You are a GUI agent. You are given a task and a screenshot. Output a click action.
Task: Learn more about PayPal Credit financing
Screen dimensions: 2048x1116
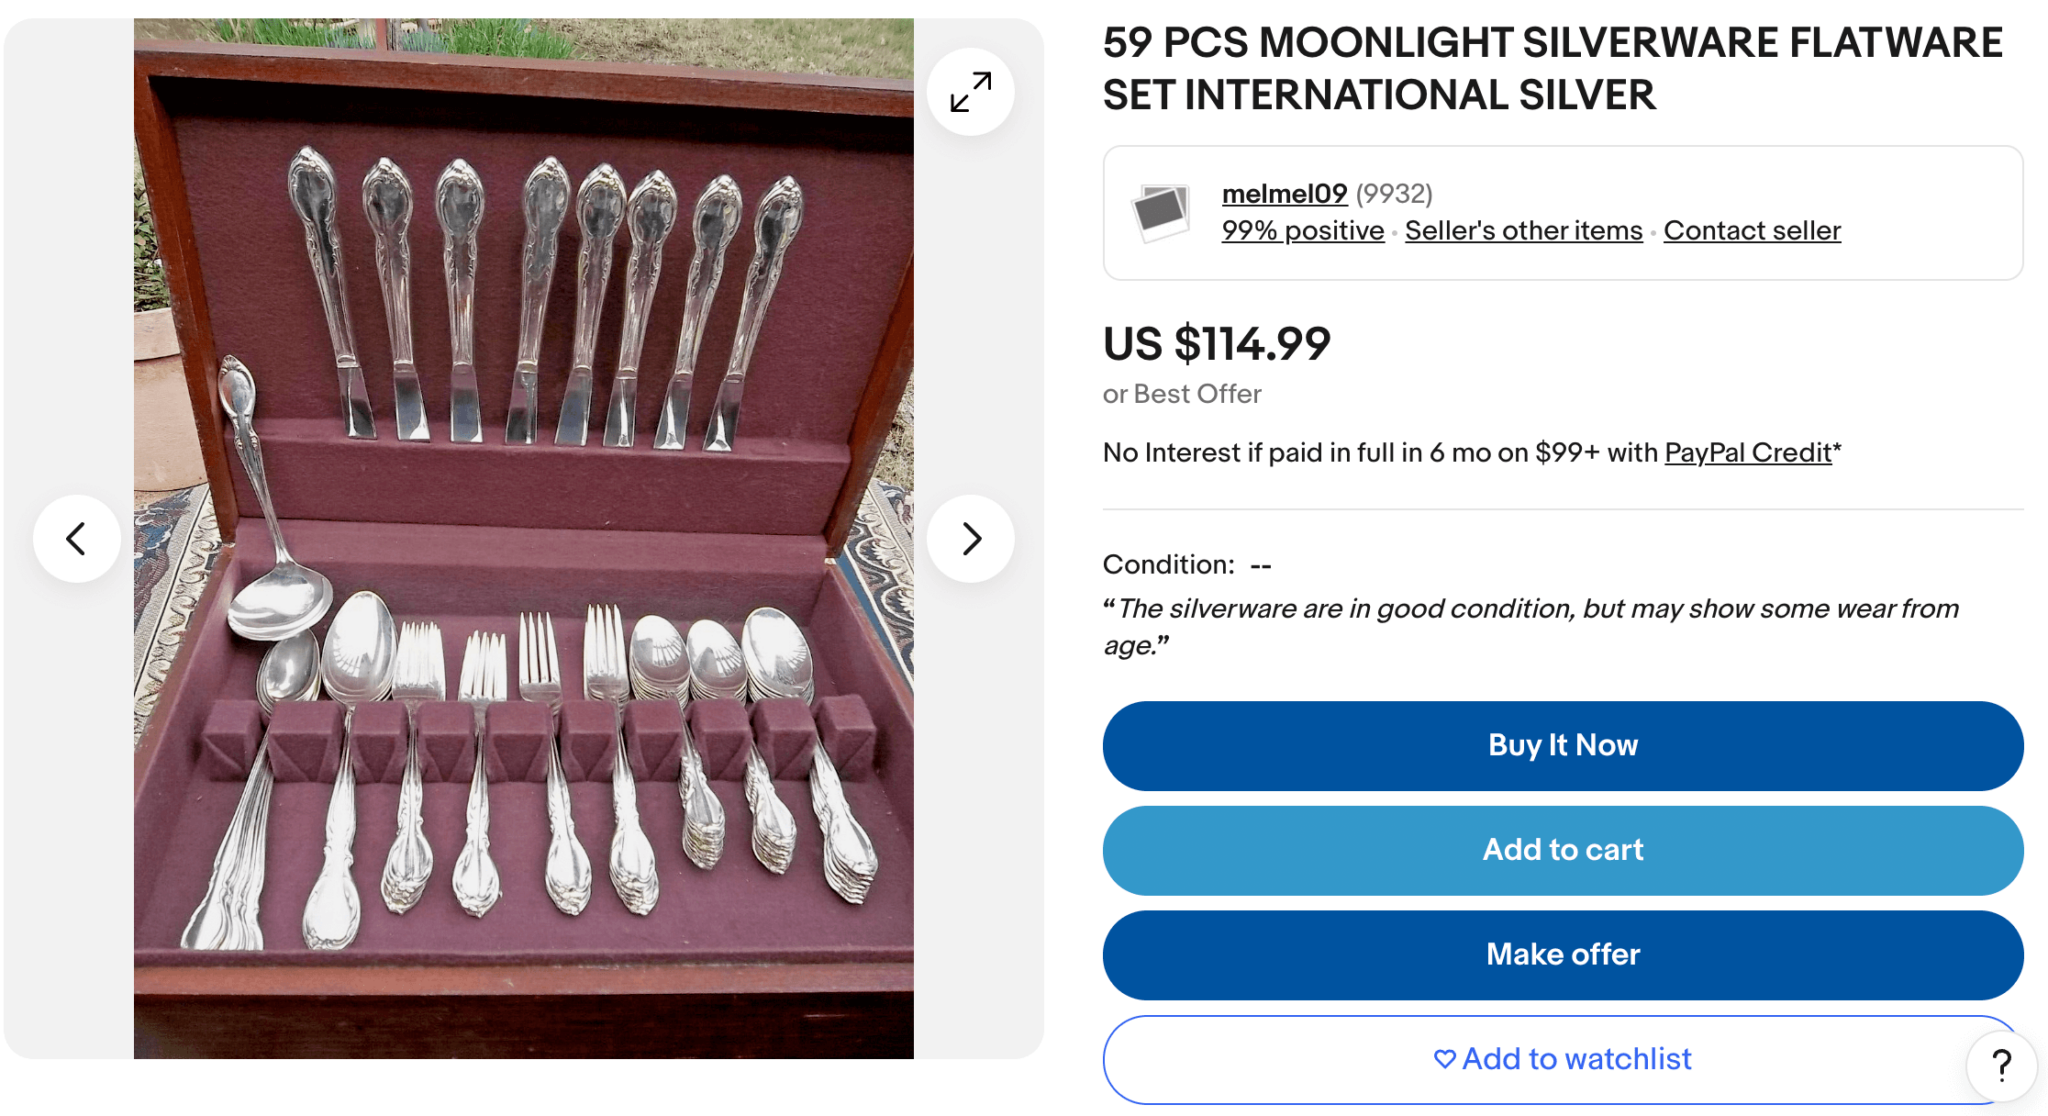pyautogui.click(x=1748, y=452)
